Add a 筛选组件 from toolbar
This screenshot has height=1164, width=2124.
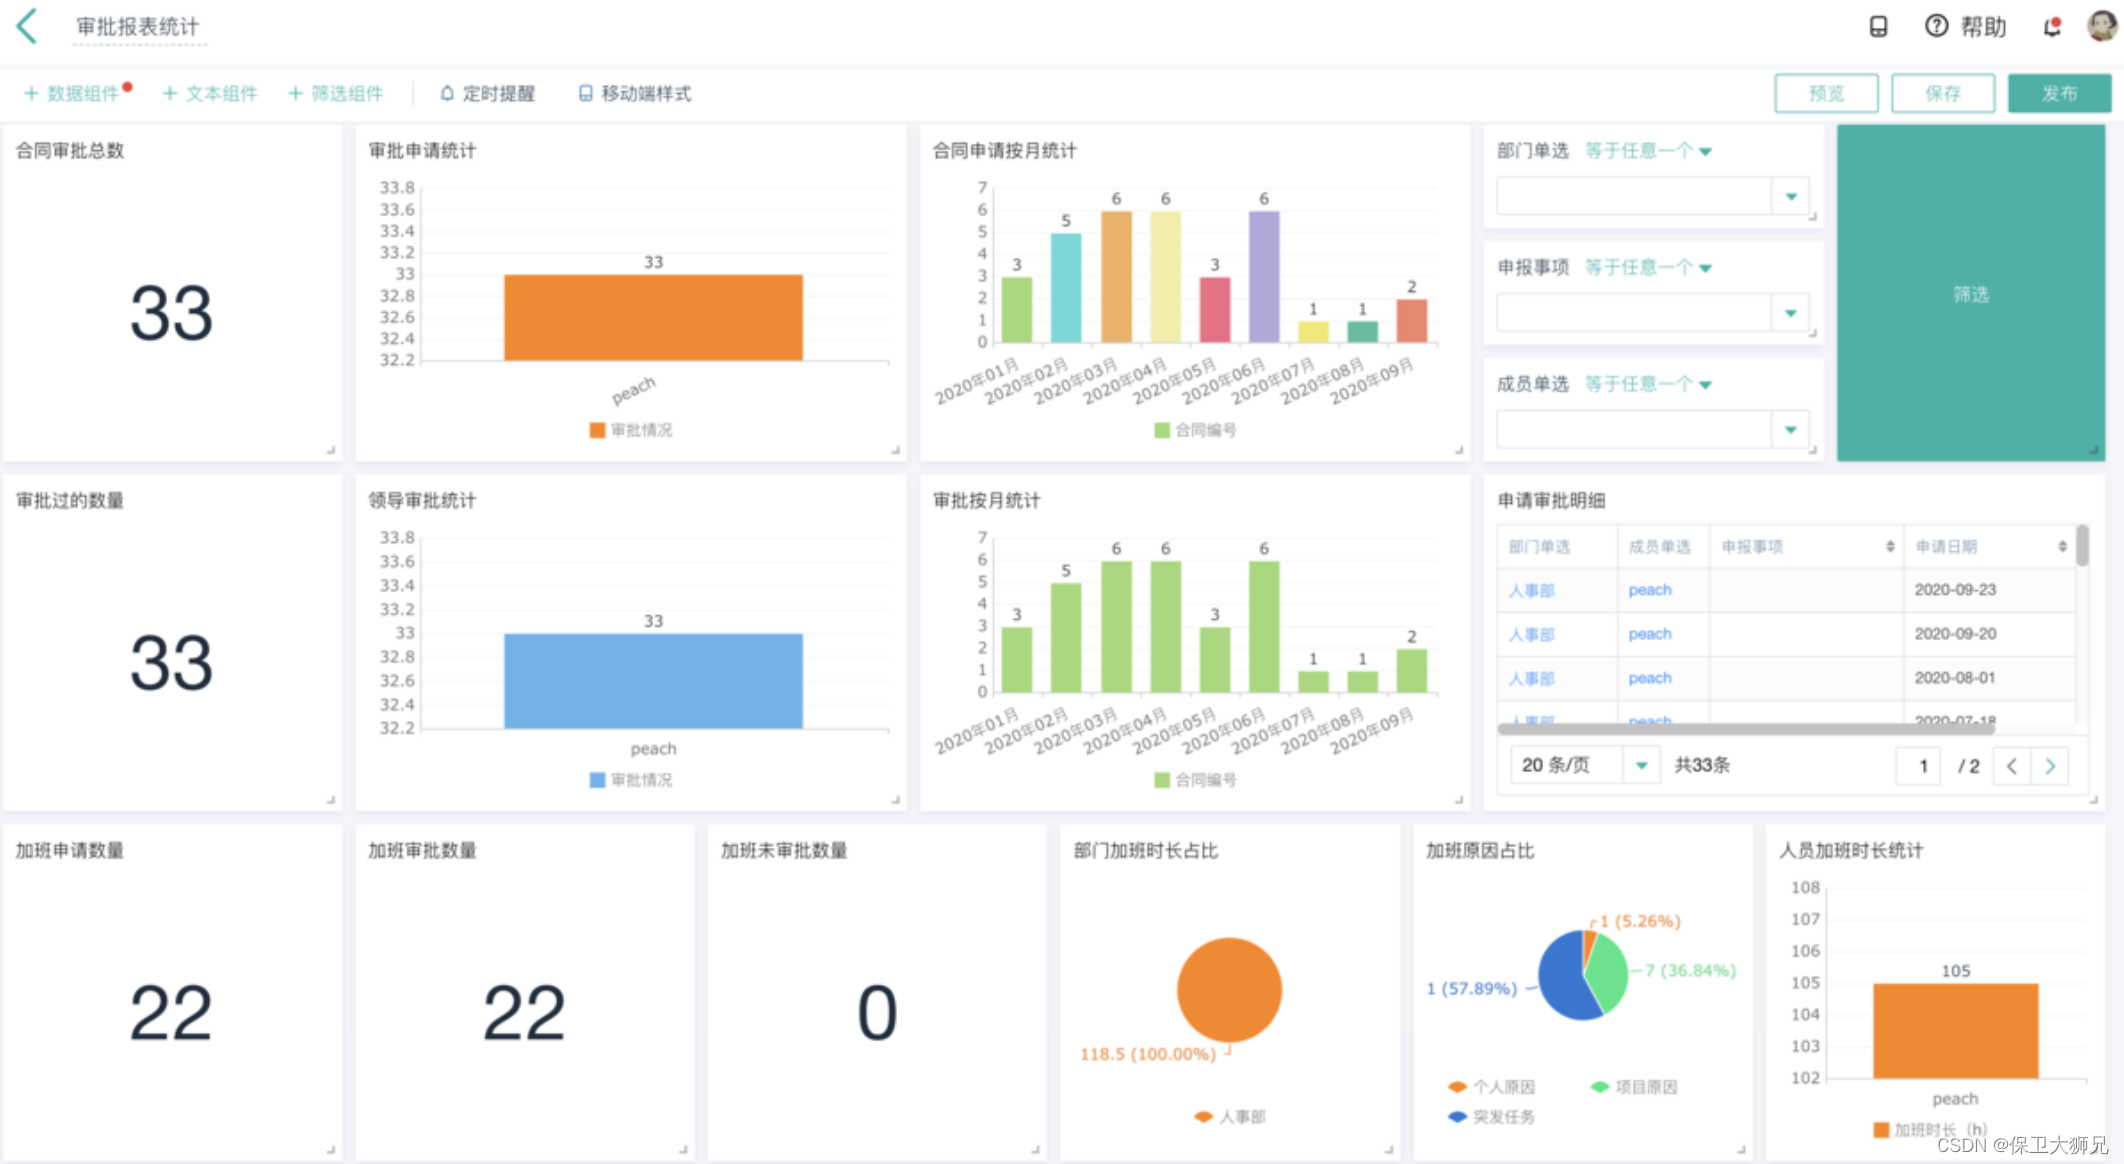(336, 93)
